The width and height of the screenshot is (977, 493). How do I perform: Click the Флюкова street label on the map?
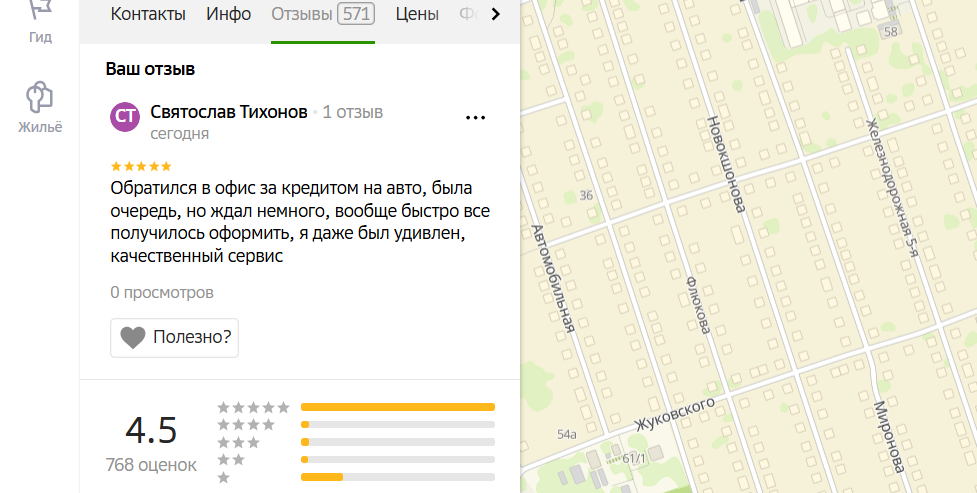698,305
